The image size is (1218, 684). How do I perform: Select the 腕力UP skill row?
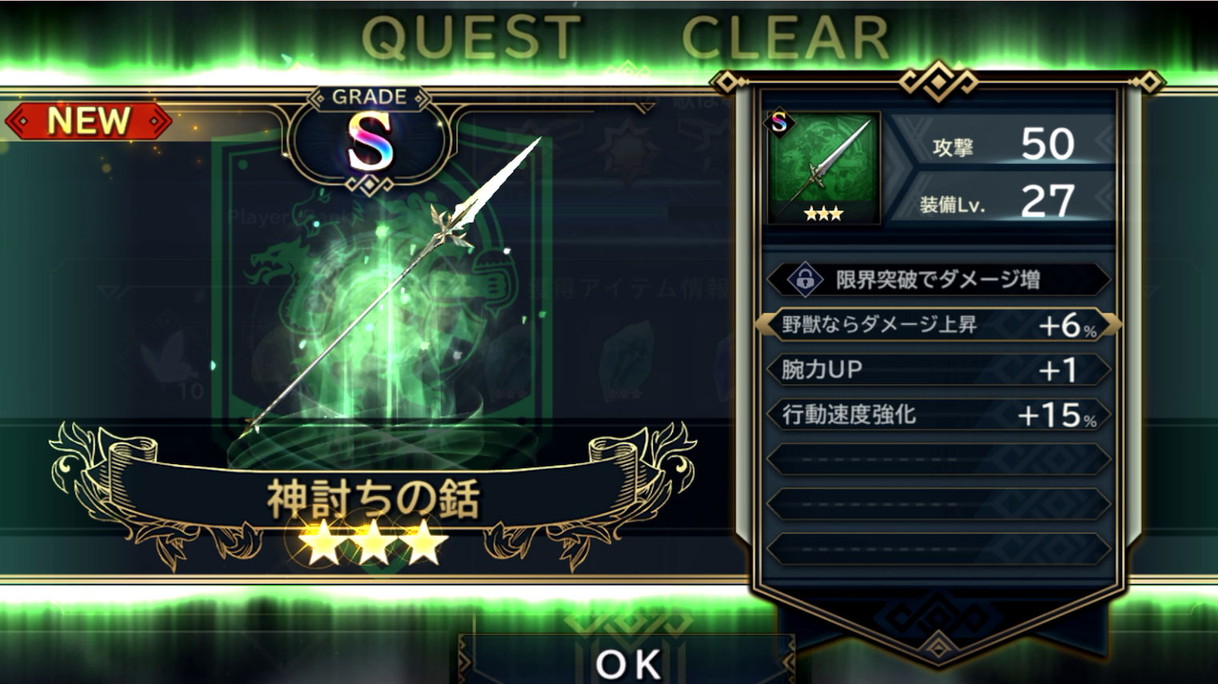tap(938, 370)
